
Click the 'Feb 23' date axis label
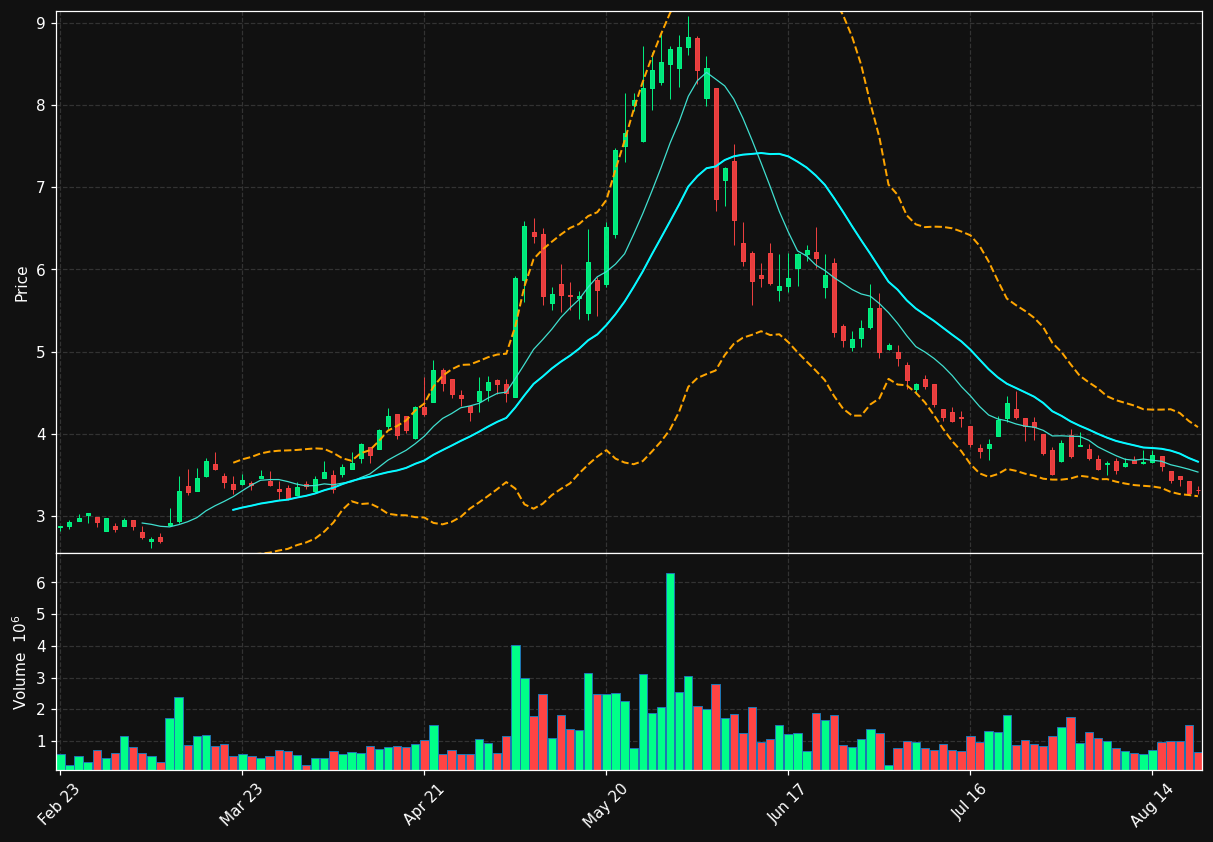[59, 804]
